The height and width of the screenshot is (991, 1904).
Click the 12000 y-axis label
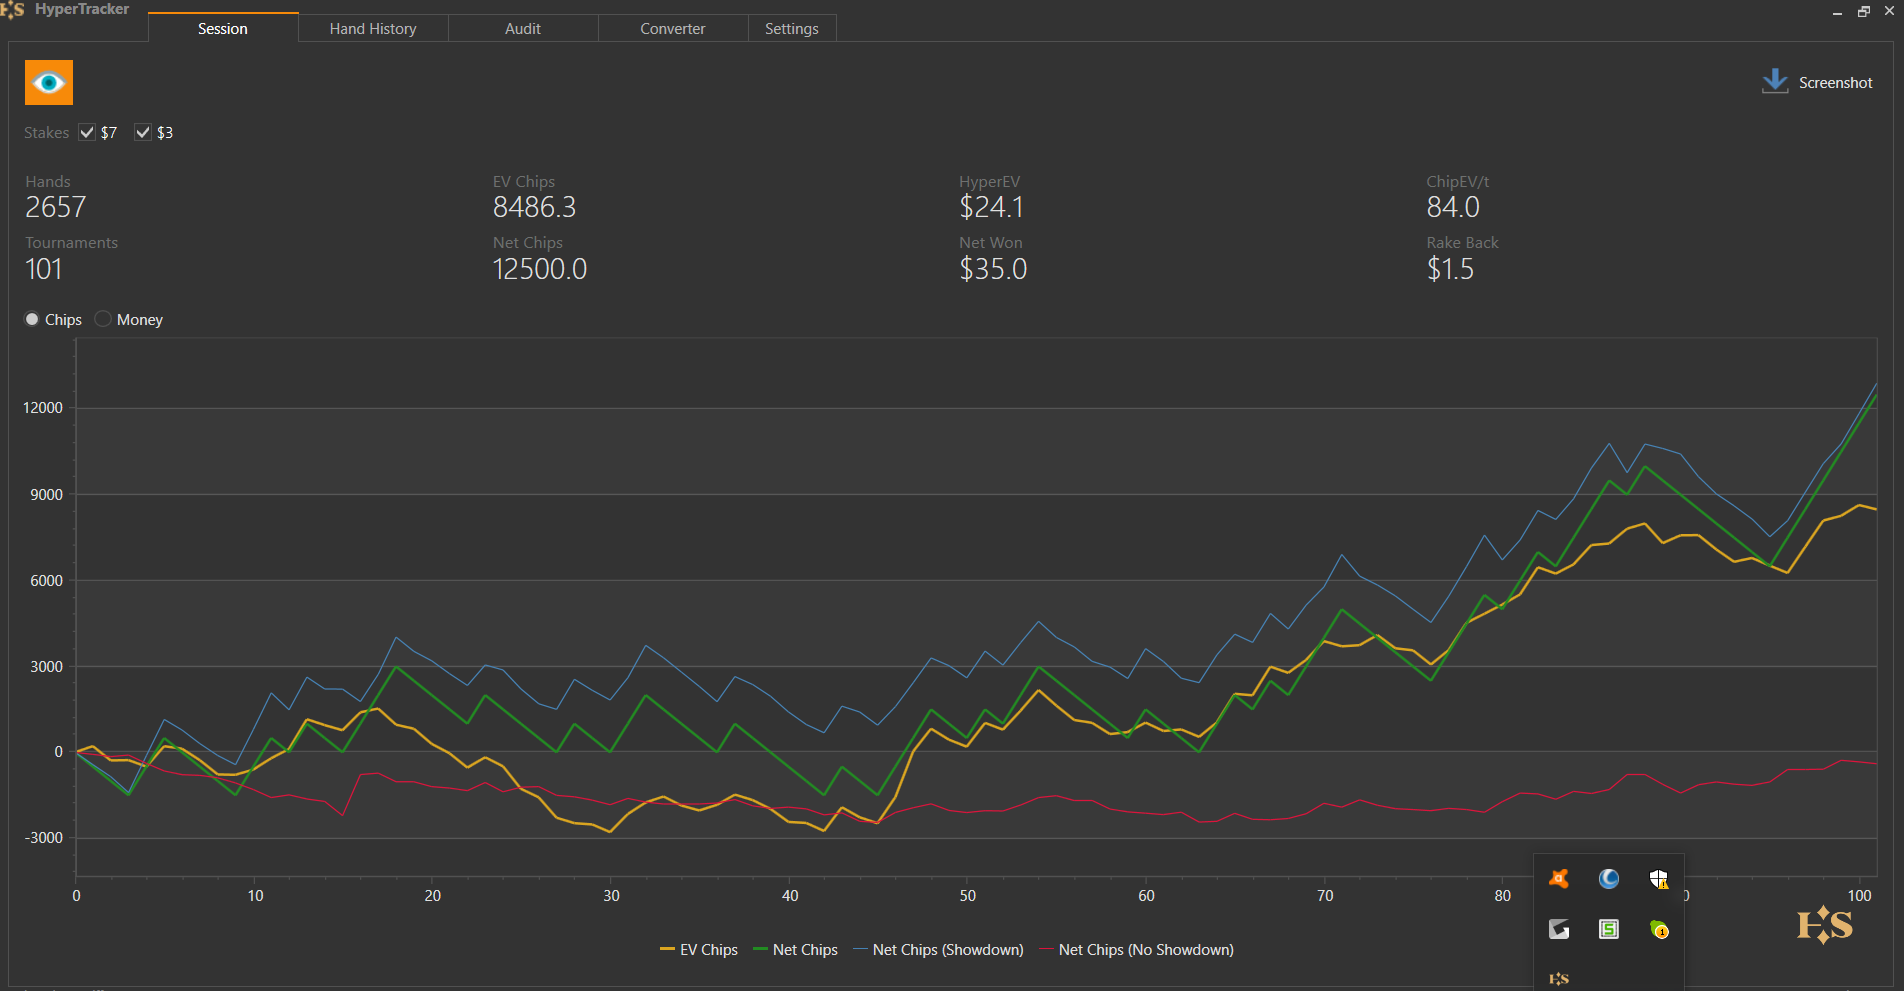[43, 408]
